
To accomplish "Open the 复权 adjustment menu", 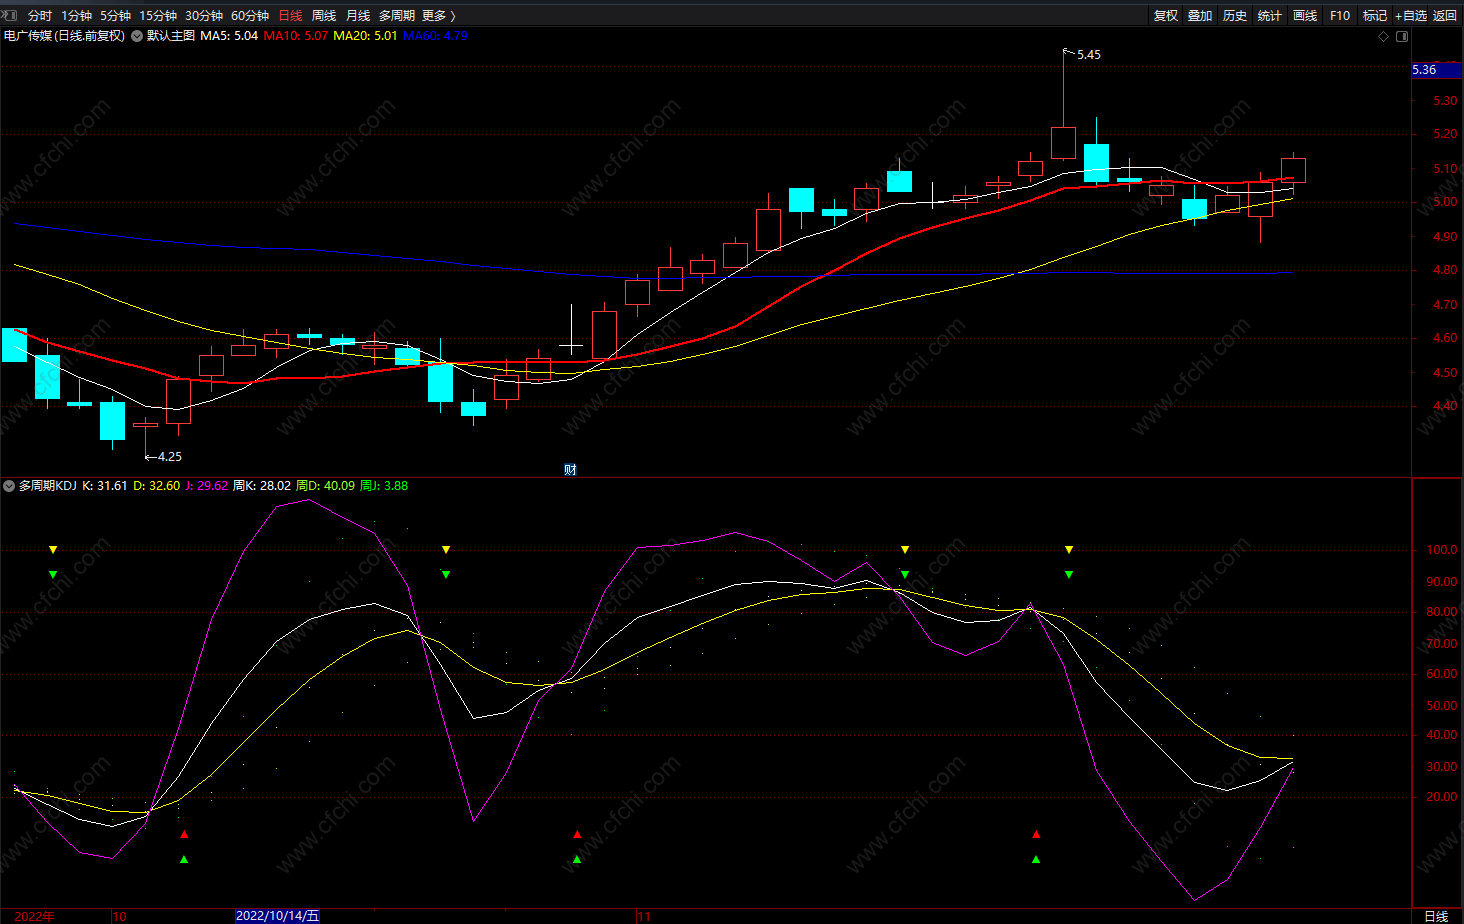I will click(1166, 16).
